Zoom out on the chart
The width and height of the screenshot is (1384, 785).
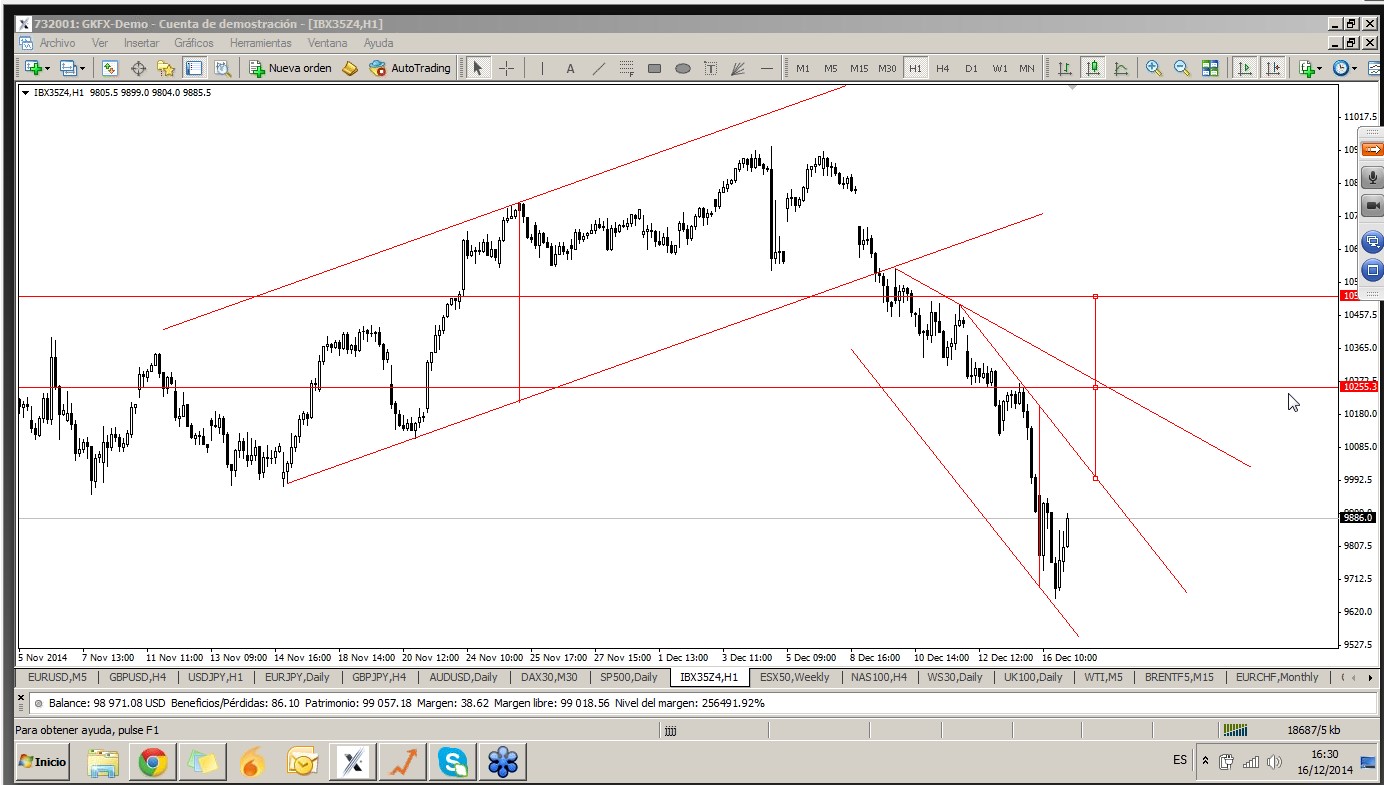coord(1182,68)
